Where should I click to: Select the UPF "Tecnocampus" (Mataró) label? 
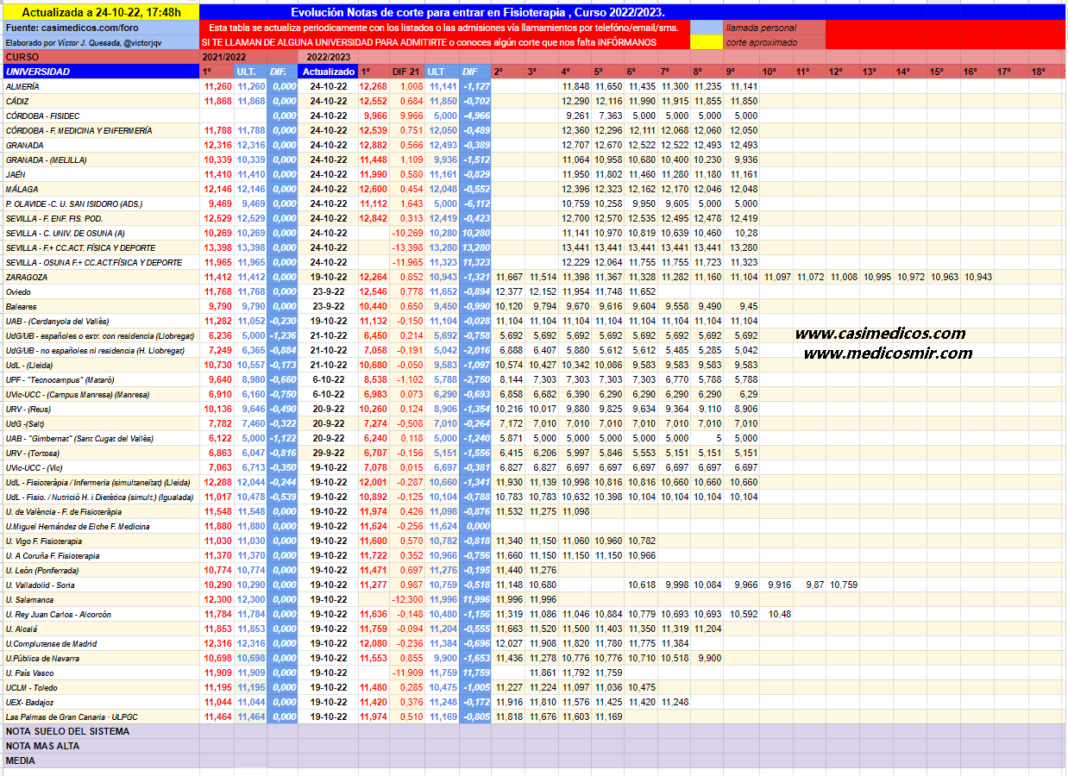59,380
